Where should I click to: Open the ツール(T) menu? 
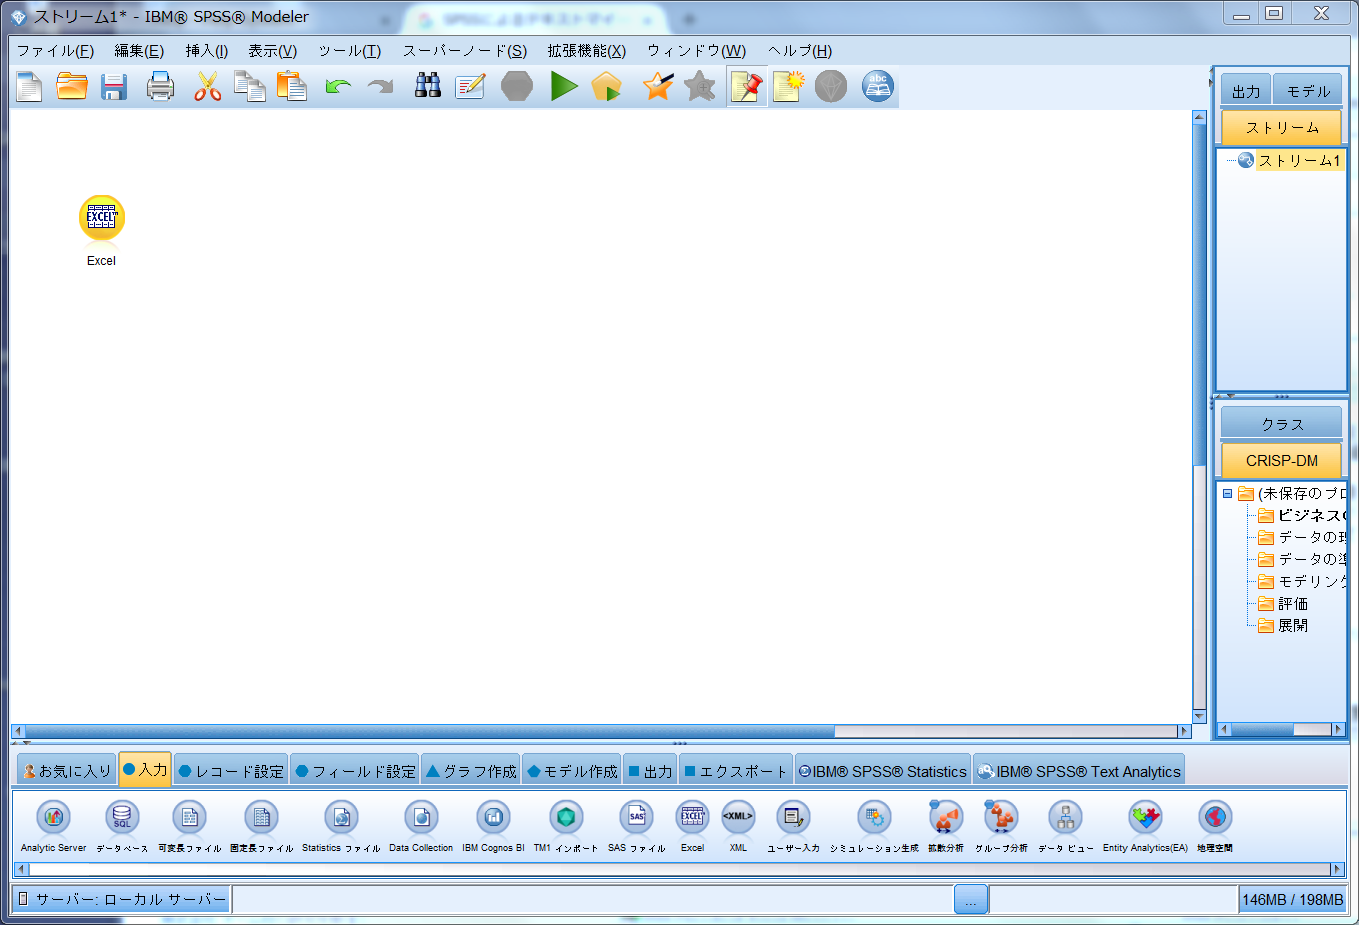(x=349, y=51)
